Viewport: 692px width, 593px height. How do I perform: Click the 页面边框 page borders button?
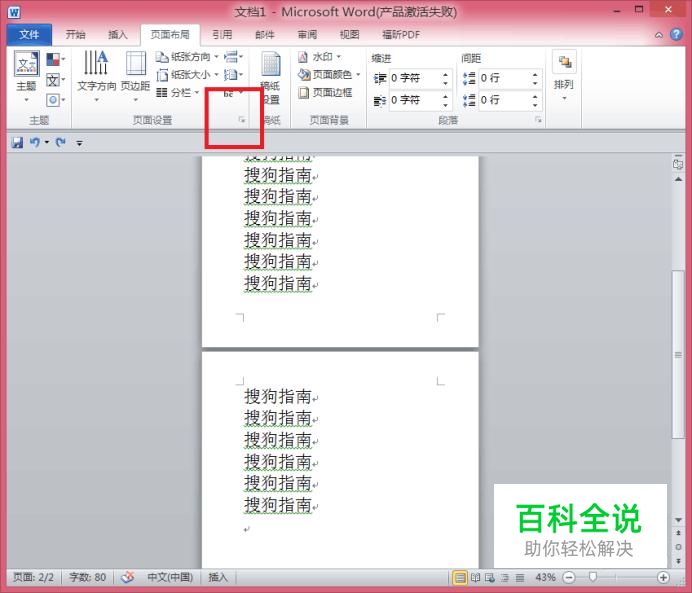tap(325, 93)
